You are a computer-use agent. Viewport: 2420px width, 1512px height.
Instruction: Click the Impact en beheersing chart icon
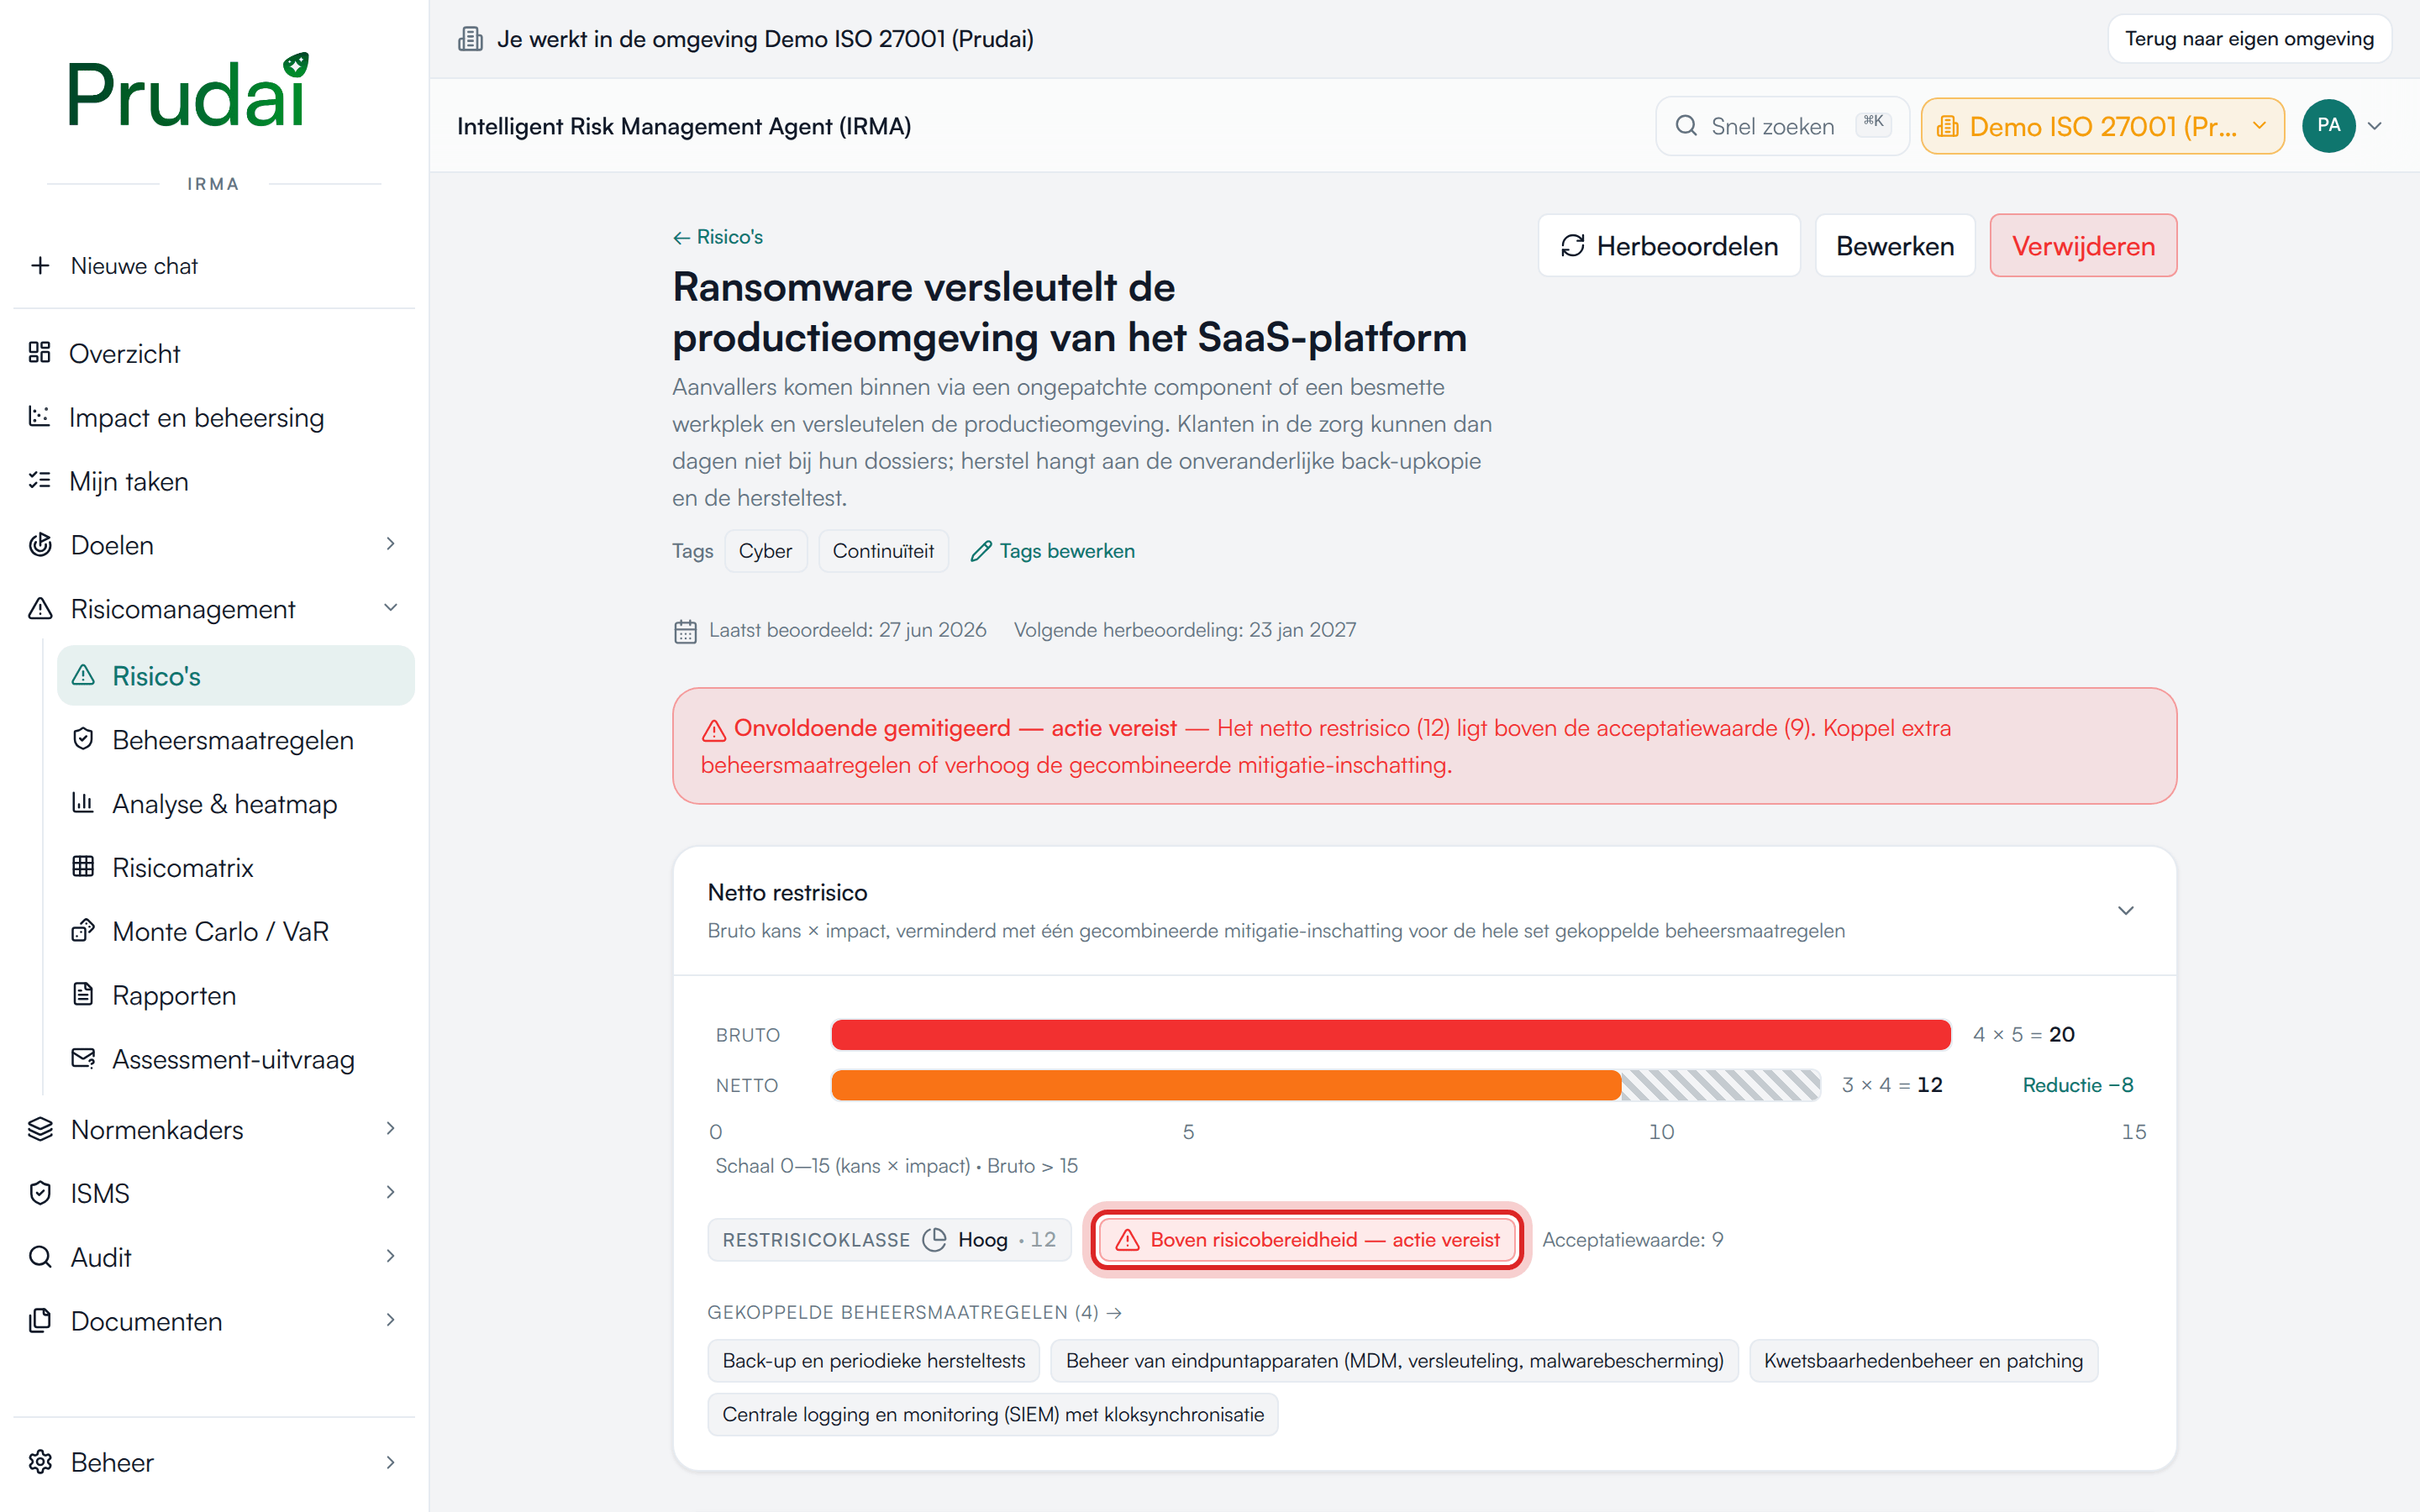39,416
